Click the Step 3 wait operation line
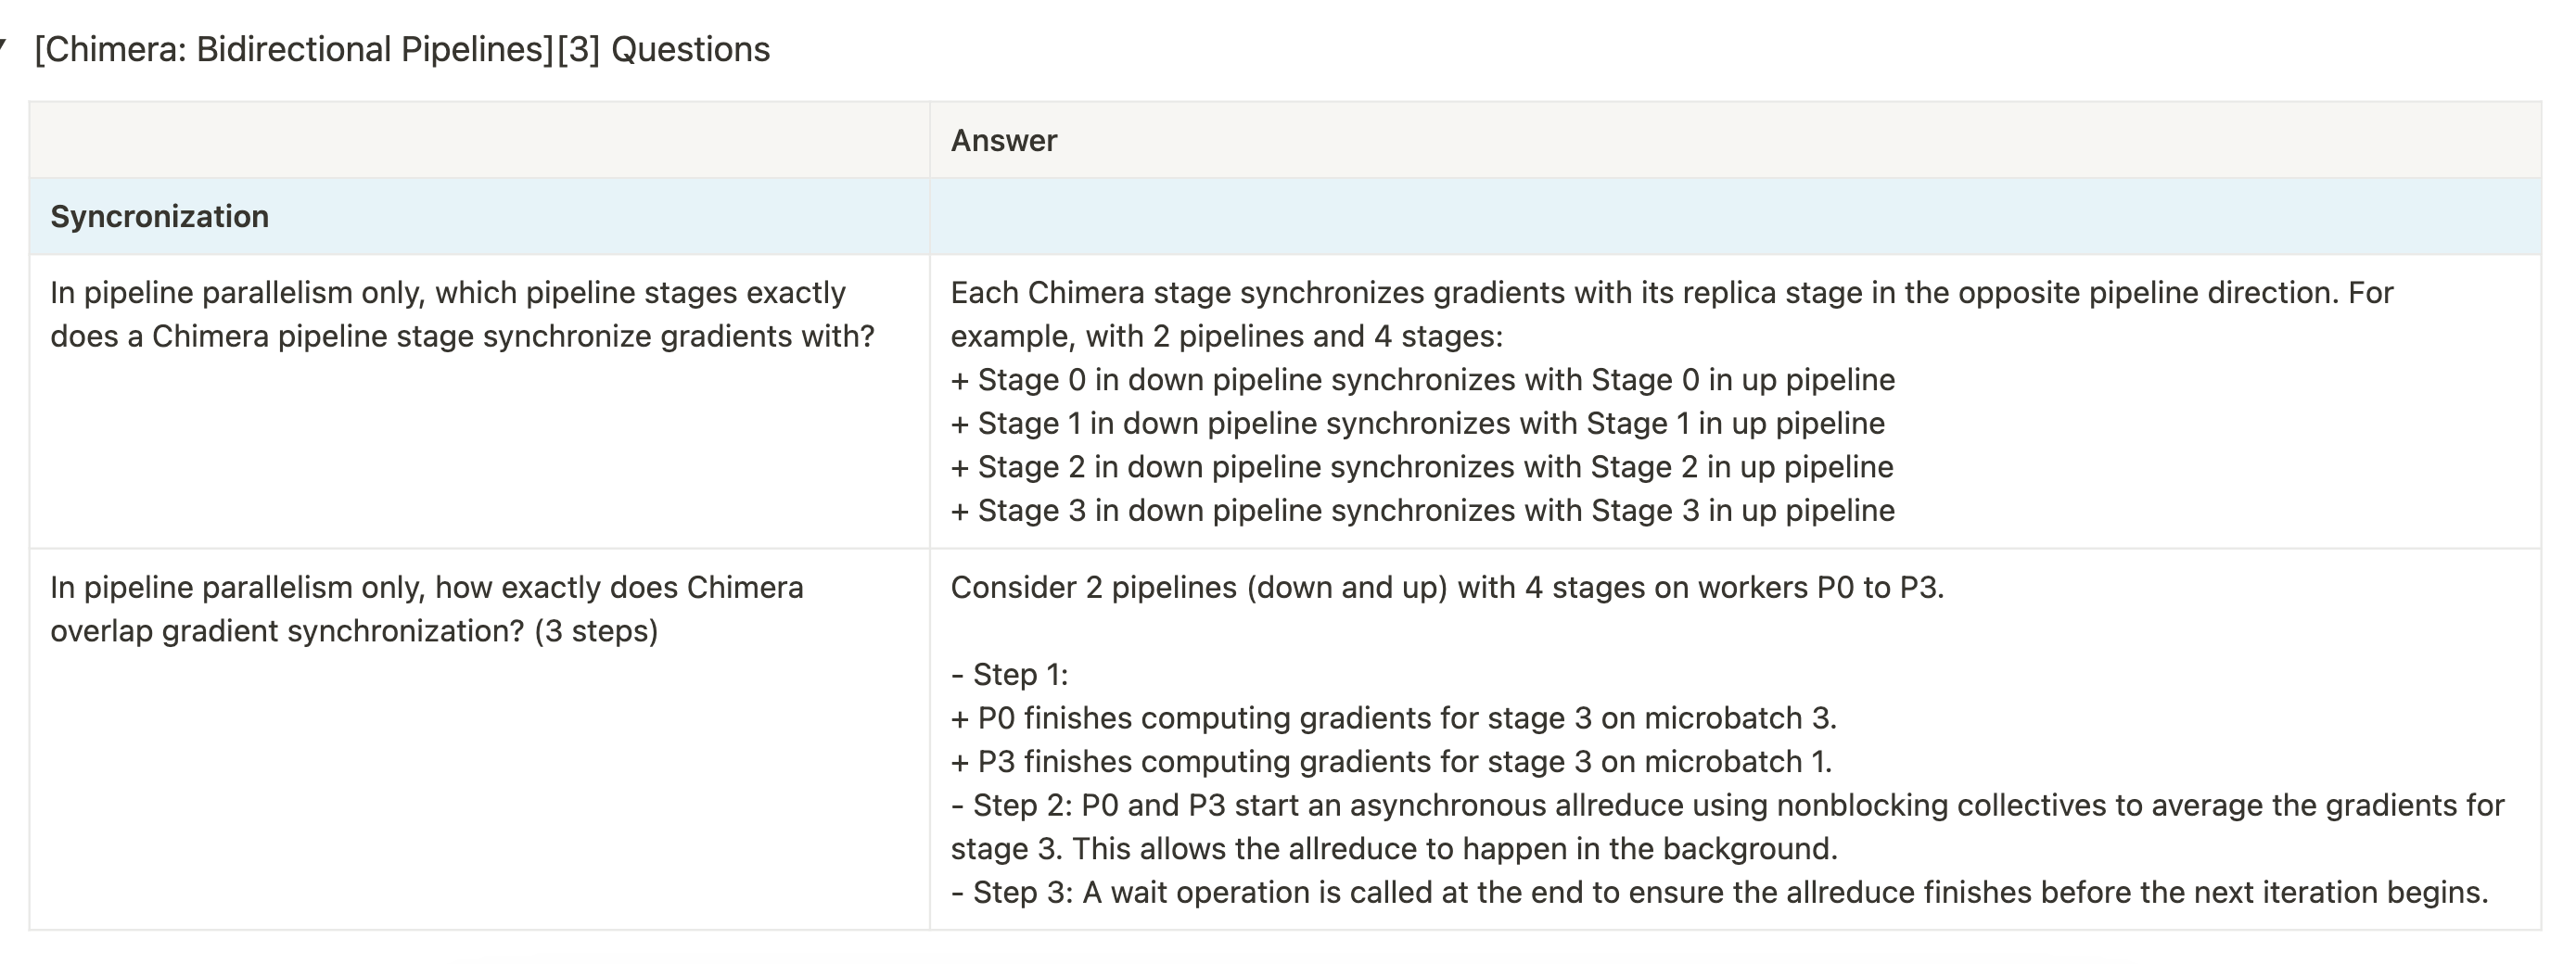 [x=1718, y=892]
